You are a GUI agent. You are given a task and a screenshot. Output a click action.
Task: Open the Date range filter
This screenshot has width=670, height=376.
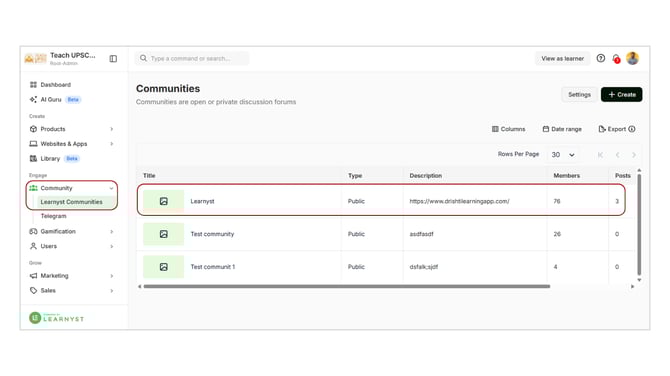coord(562,129)
